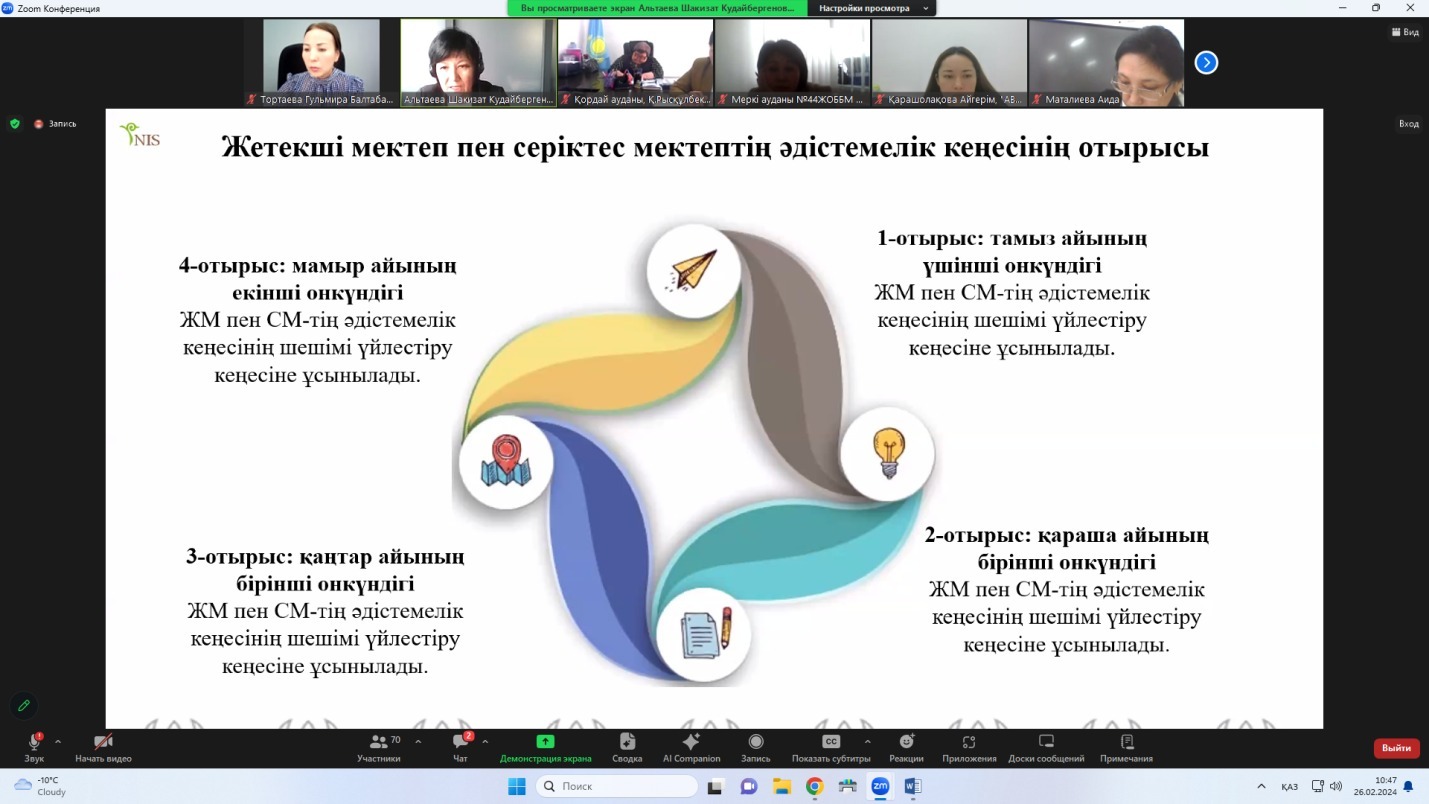Select Маталиева Аида video thumbnail
1429x804 pixels.
coord(1106,63)
